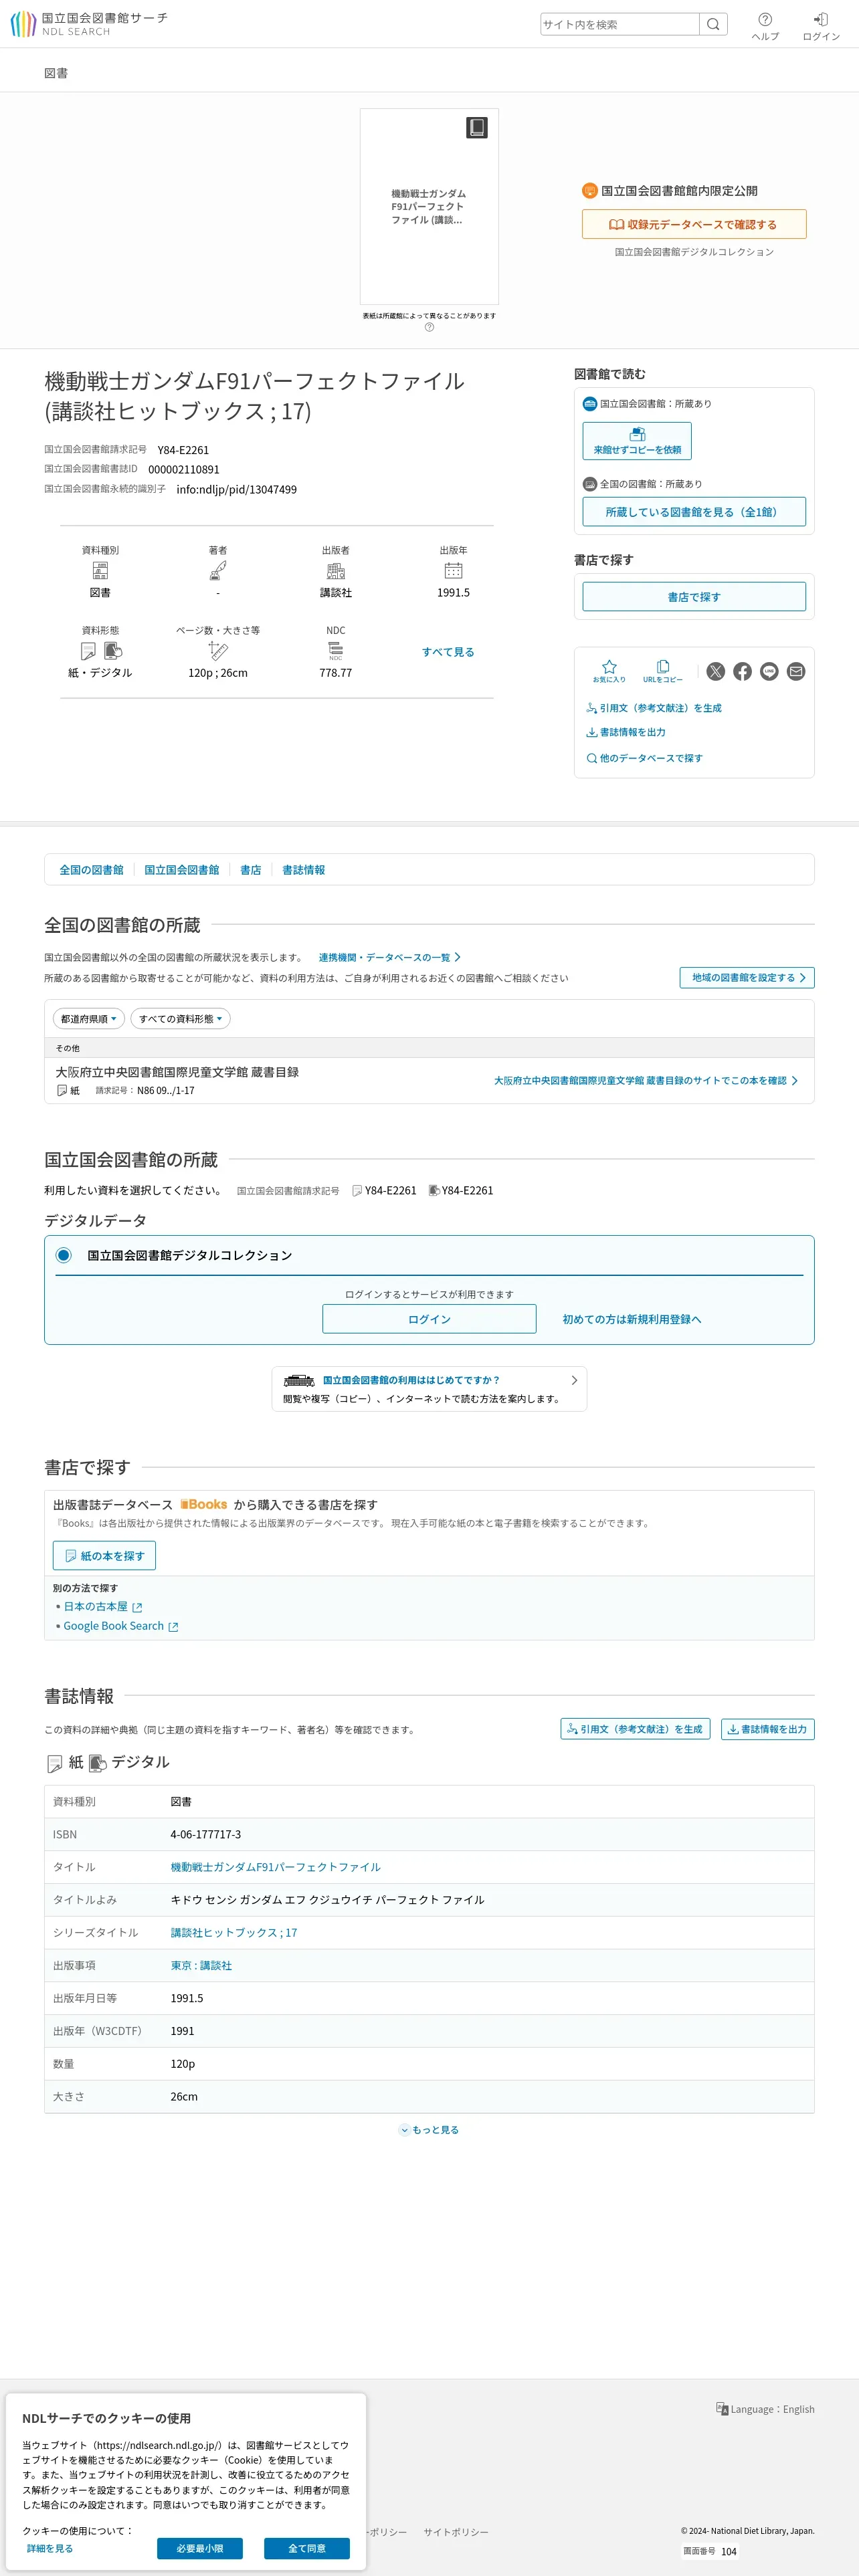Screen dimensions: 859x2576
Task: View 所蔵している図書館を見る（全1館）
Action: click(x=694, y=512)
